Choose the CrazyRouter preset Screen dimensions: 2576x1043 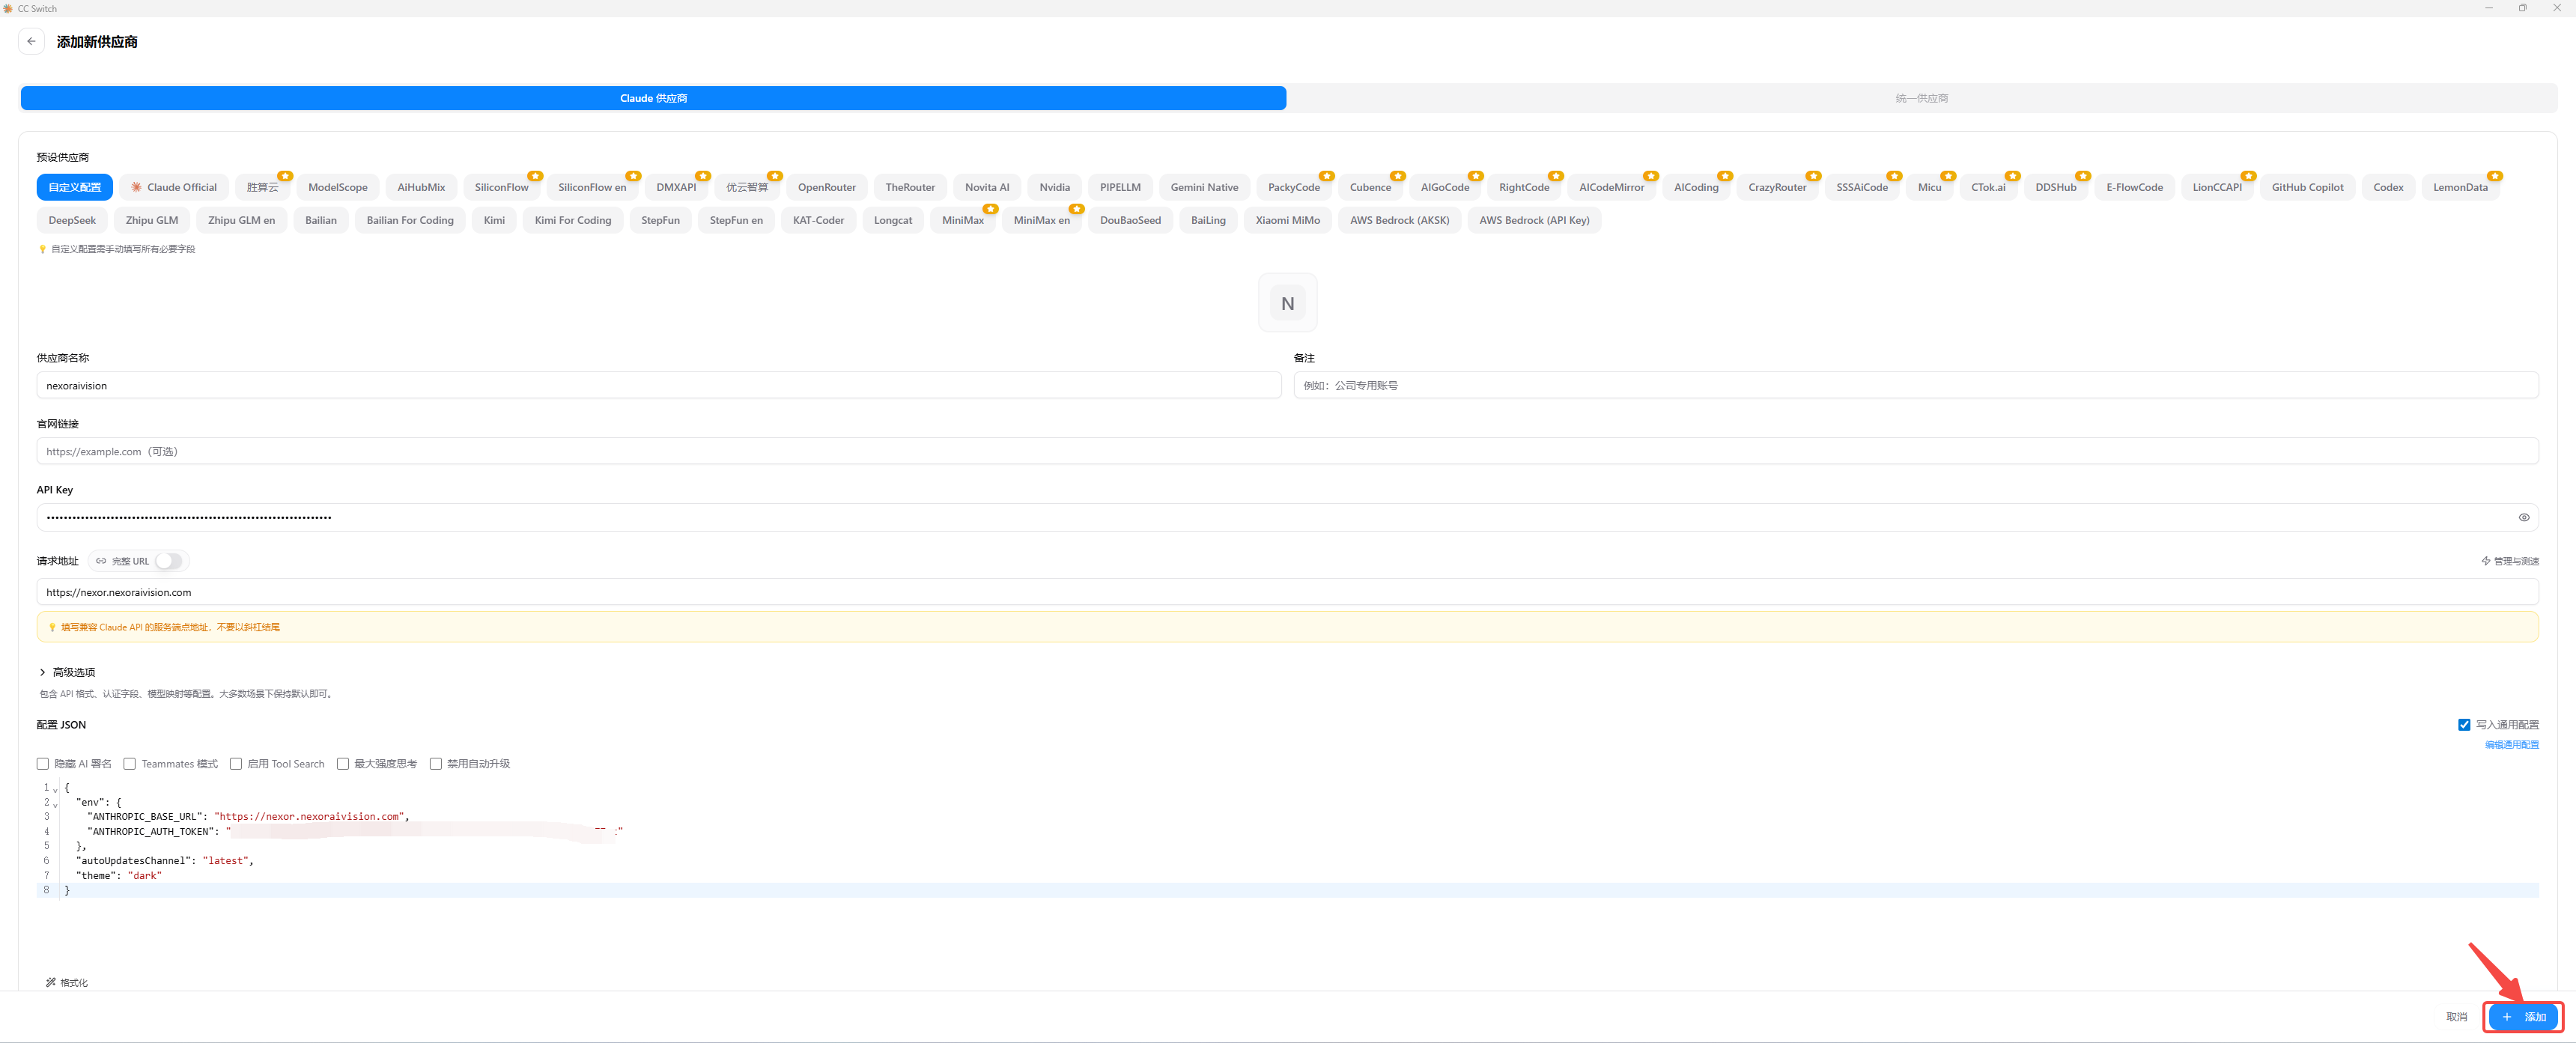click(x=1777, y=187)
